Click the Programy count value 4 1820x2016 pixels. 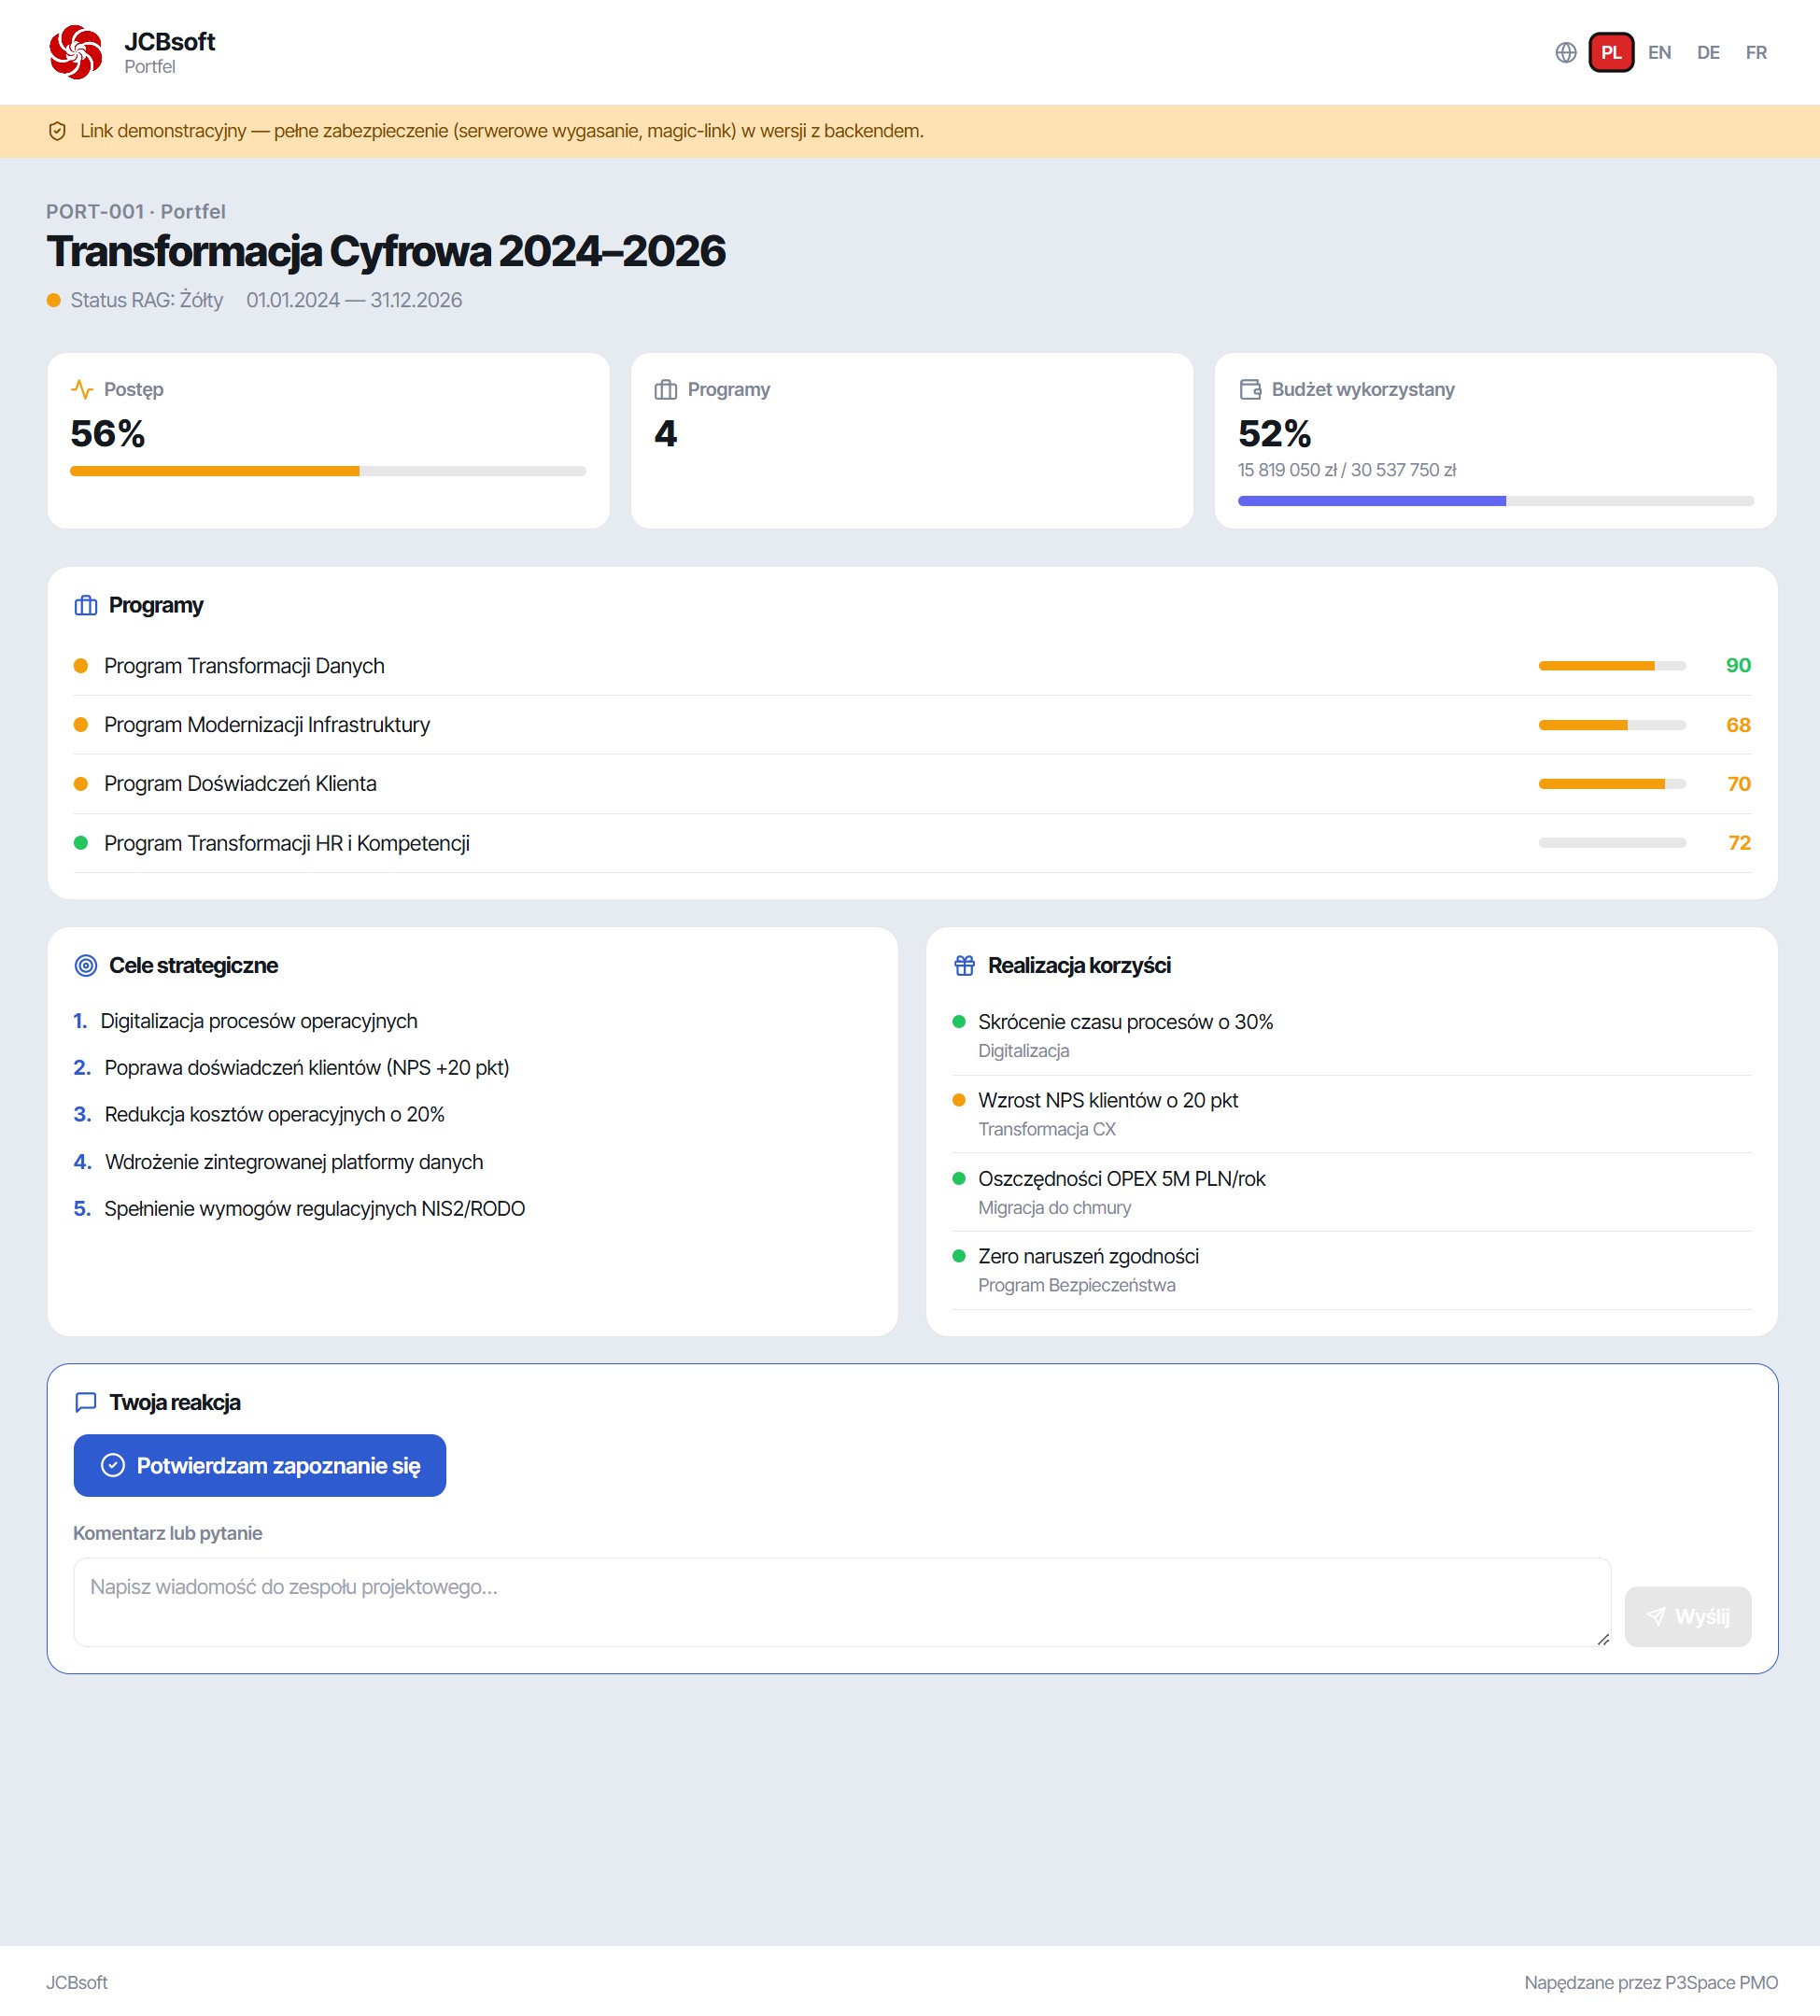[x=666, y=433]
